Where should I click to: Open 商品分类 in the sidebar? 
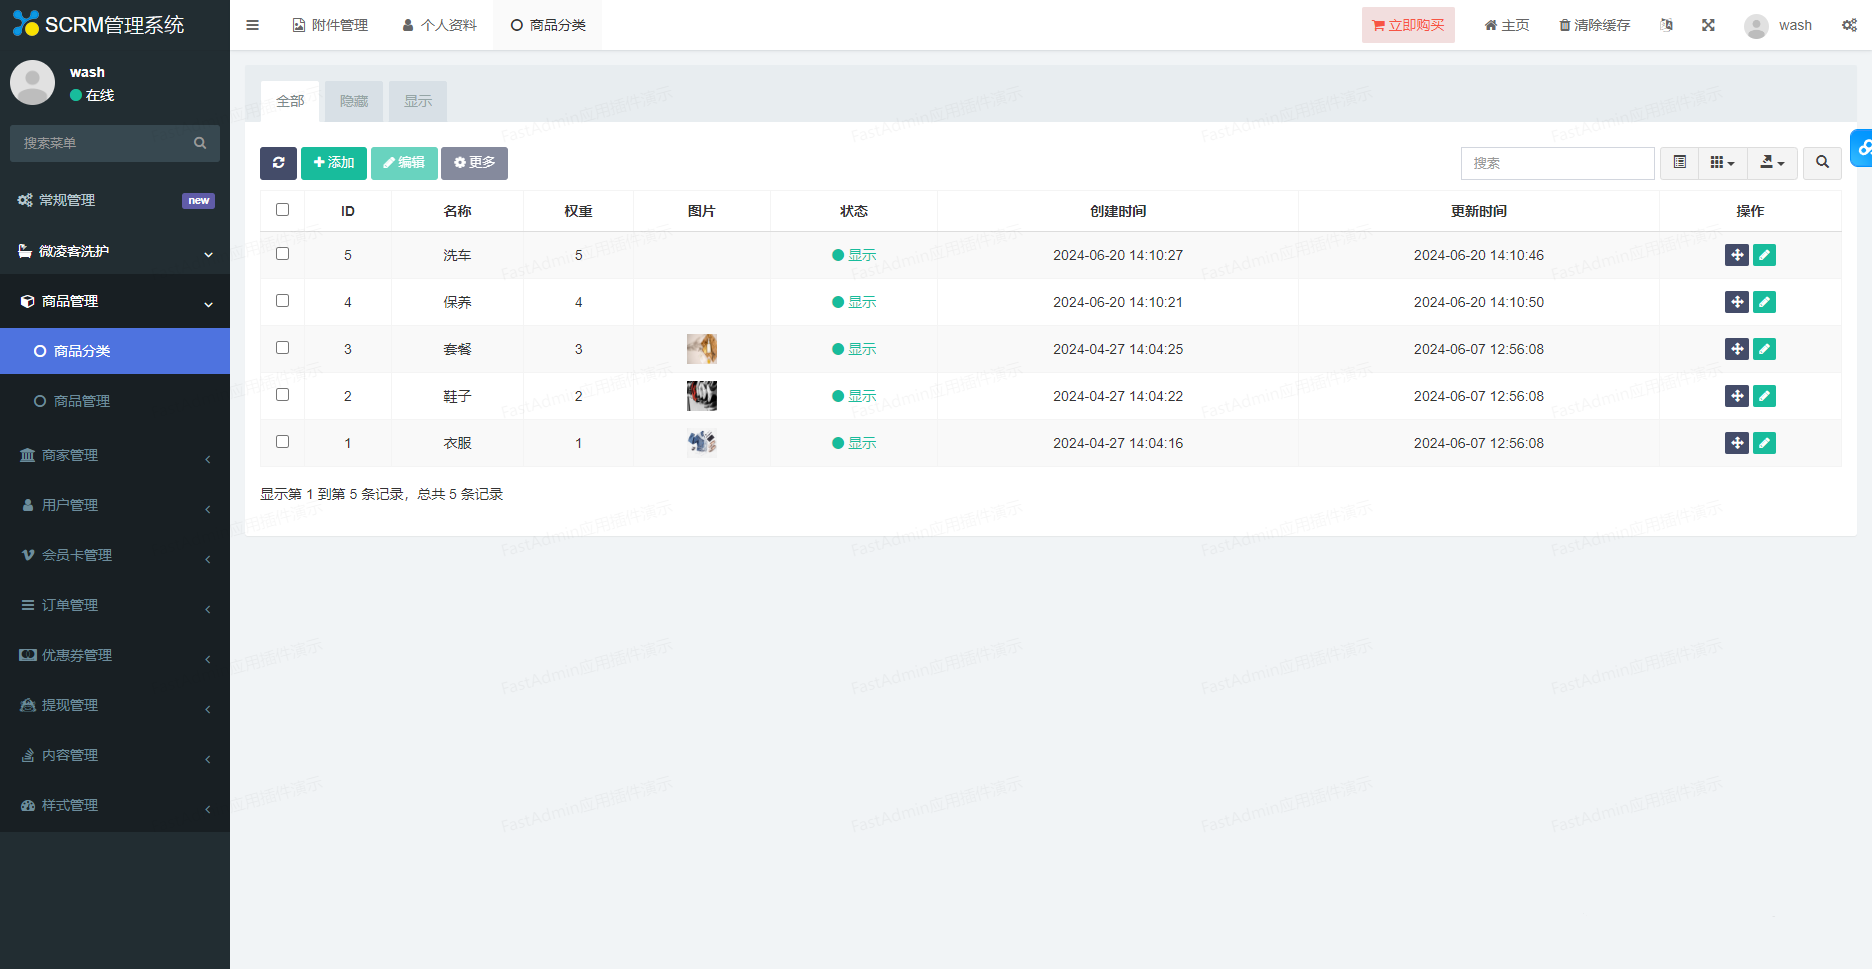(115, 351)
